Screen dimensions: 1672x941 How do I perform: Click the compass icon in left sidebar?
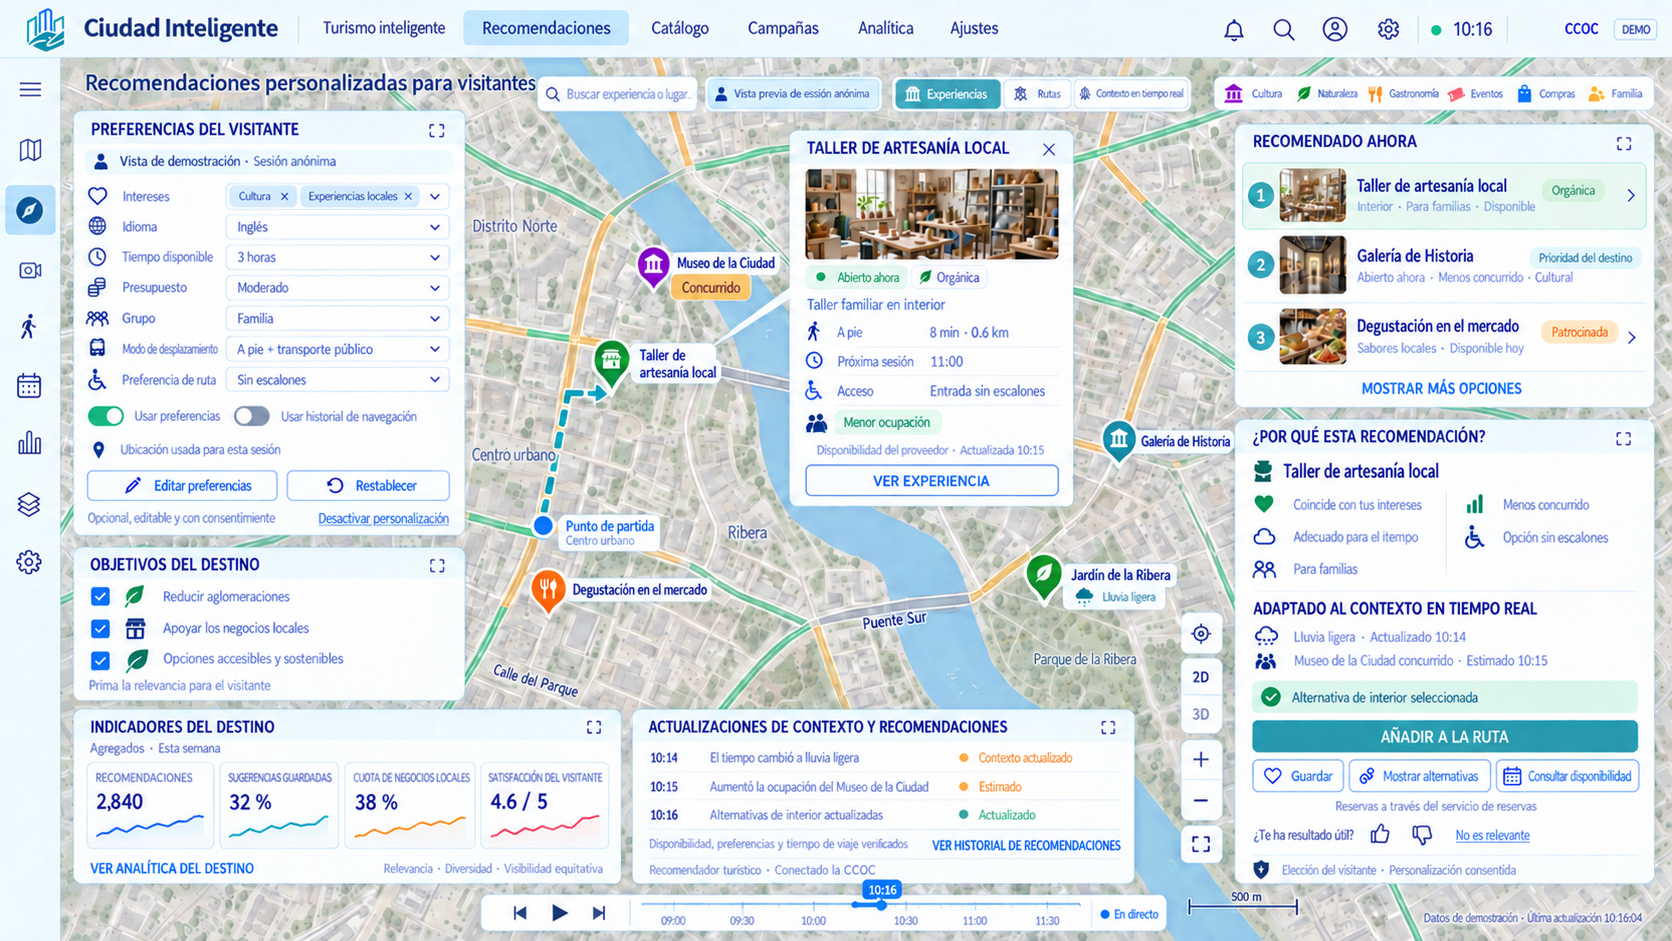[x=30, y=210]
